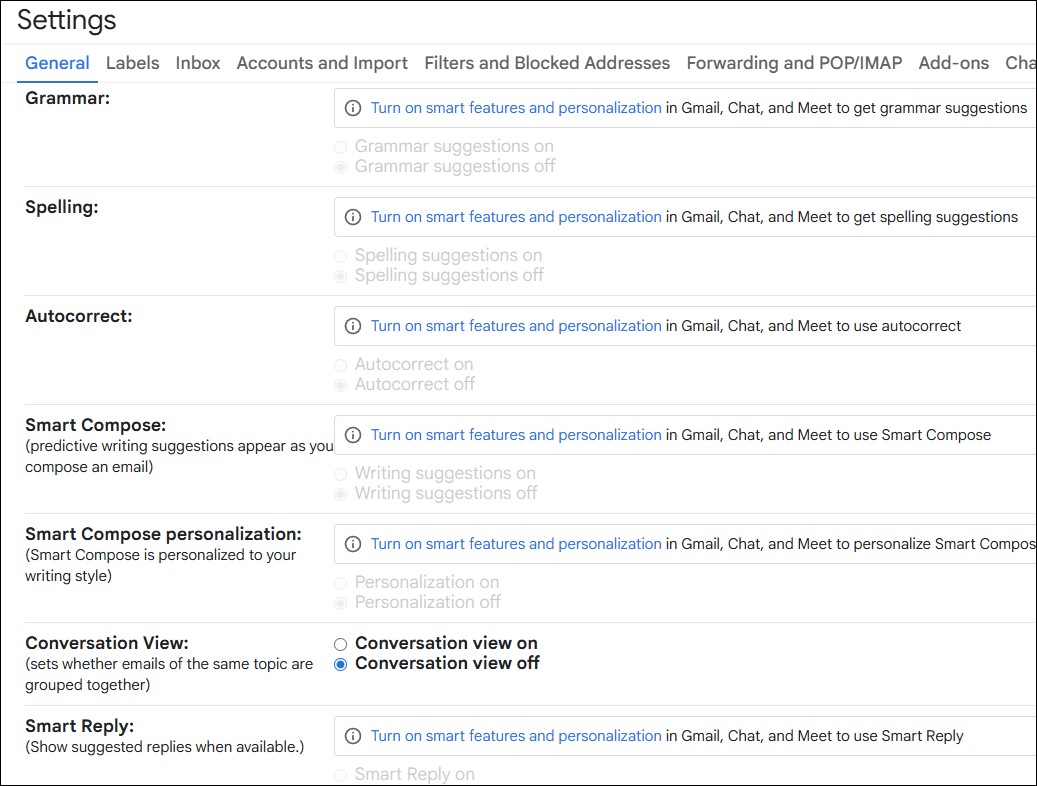Click smart features link in Spelling section

(516, 217)
